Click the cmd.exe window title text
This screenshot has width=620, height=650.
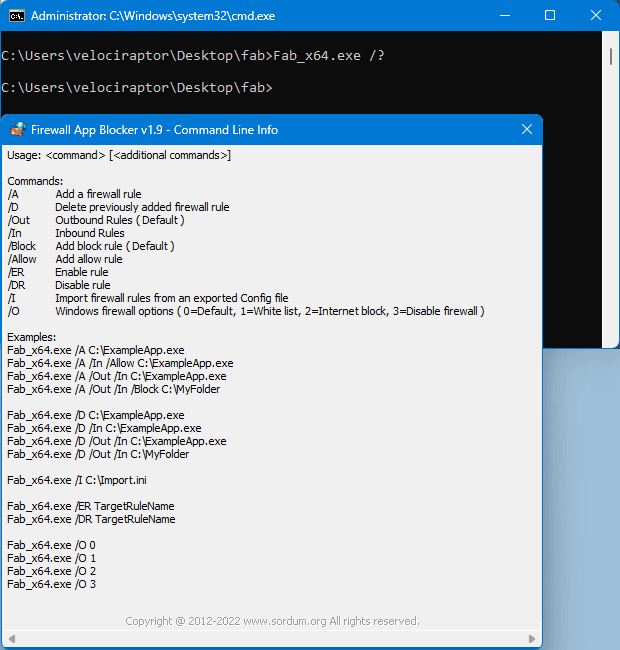coord(153,16)
